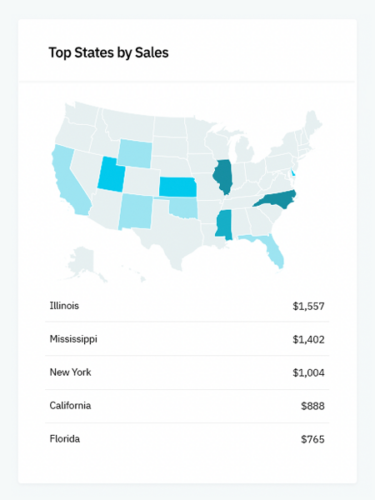The height and width of the screenshot is (500, 375).
Task: Click the Oklahoma state region
Action: (x=184, y=207)
